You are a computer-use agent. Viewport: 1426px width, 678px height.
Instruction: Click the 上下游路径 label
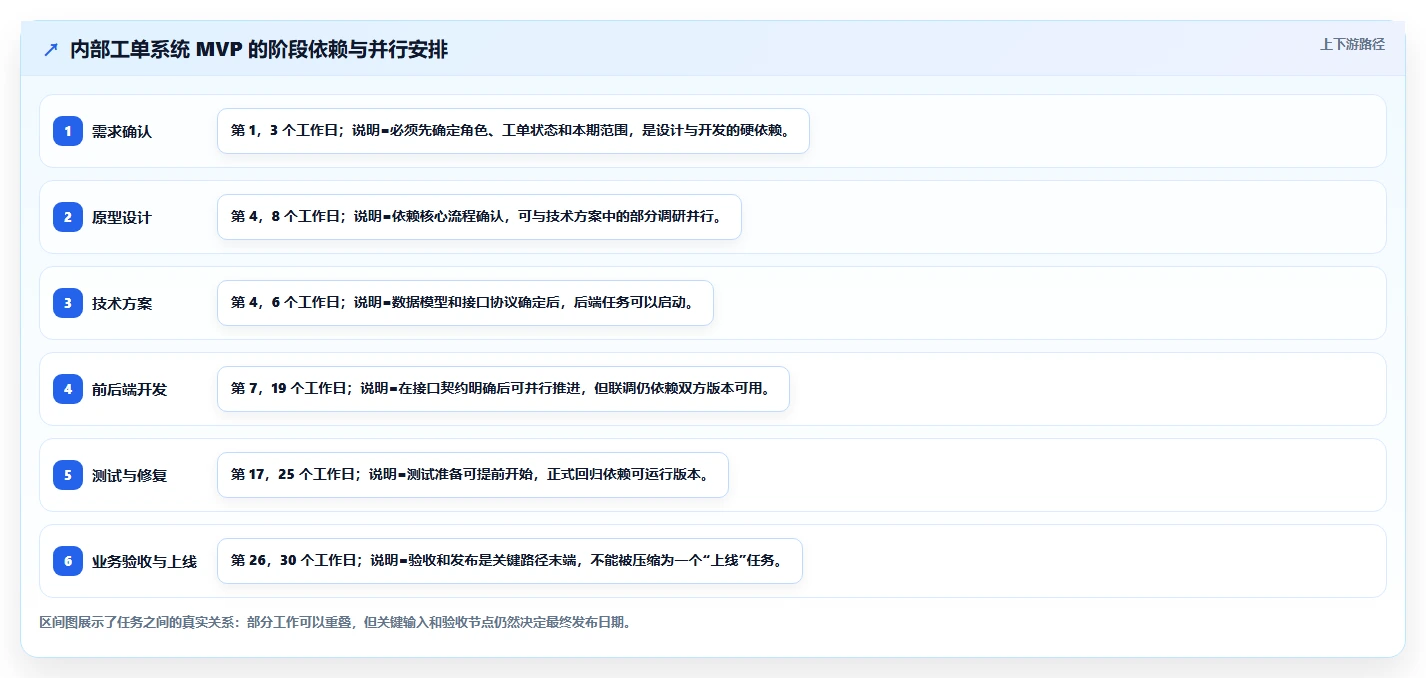[x=1352, y=44]
